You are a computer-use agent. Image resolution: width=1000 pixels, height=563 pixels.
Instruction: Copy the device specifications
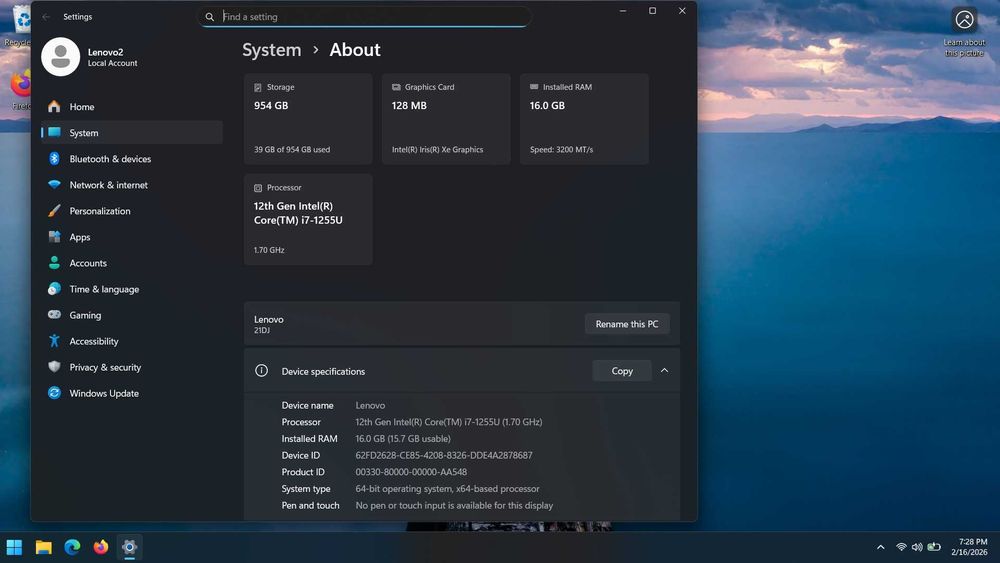[x=622, y=370]
